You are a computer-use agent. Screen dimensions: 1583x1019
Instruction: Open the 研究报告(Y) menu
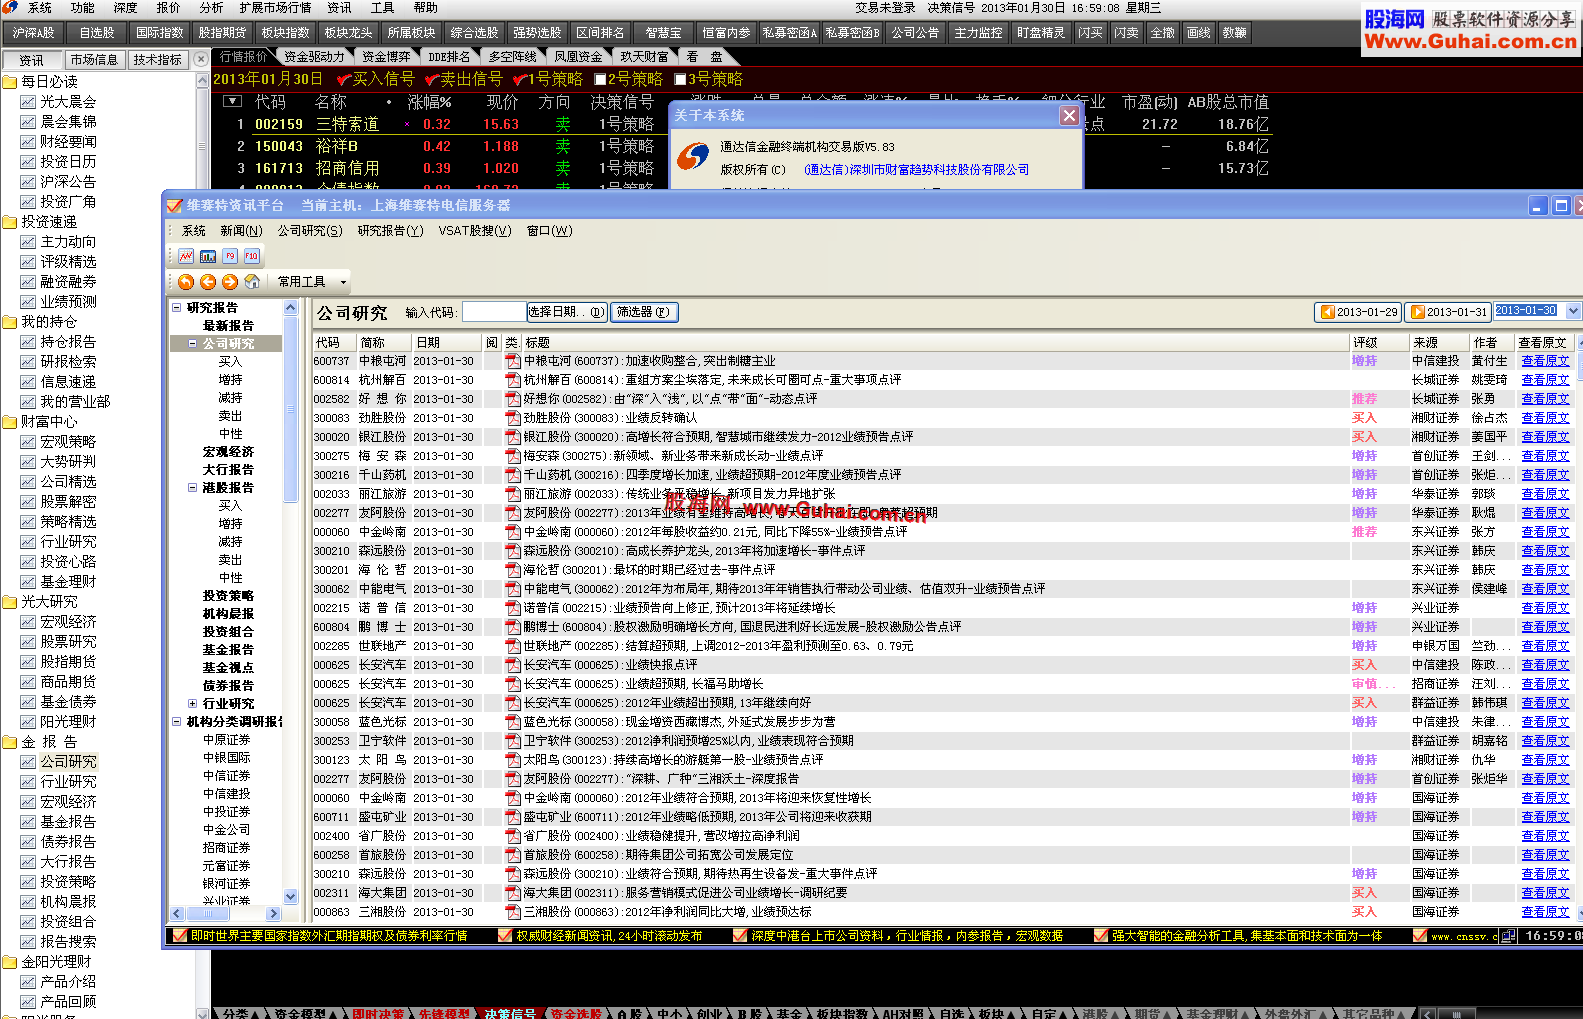click(391, 231)
